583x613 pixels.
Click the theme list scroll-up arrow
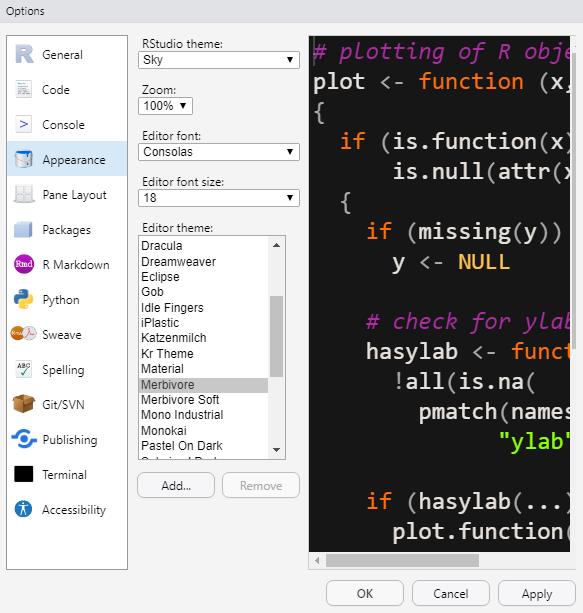(x=276, y=245)
